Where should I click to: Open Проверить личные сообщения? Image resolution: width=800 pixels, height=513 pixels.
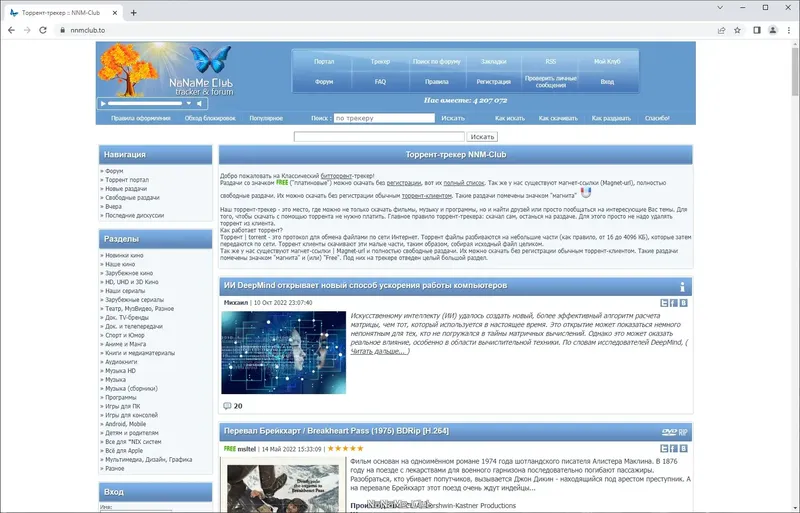click(551, 82)
